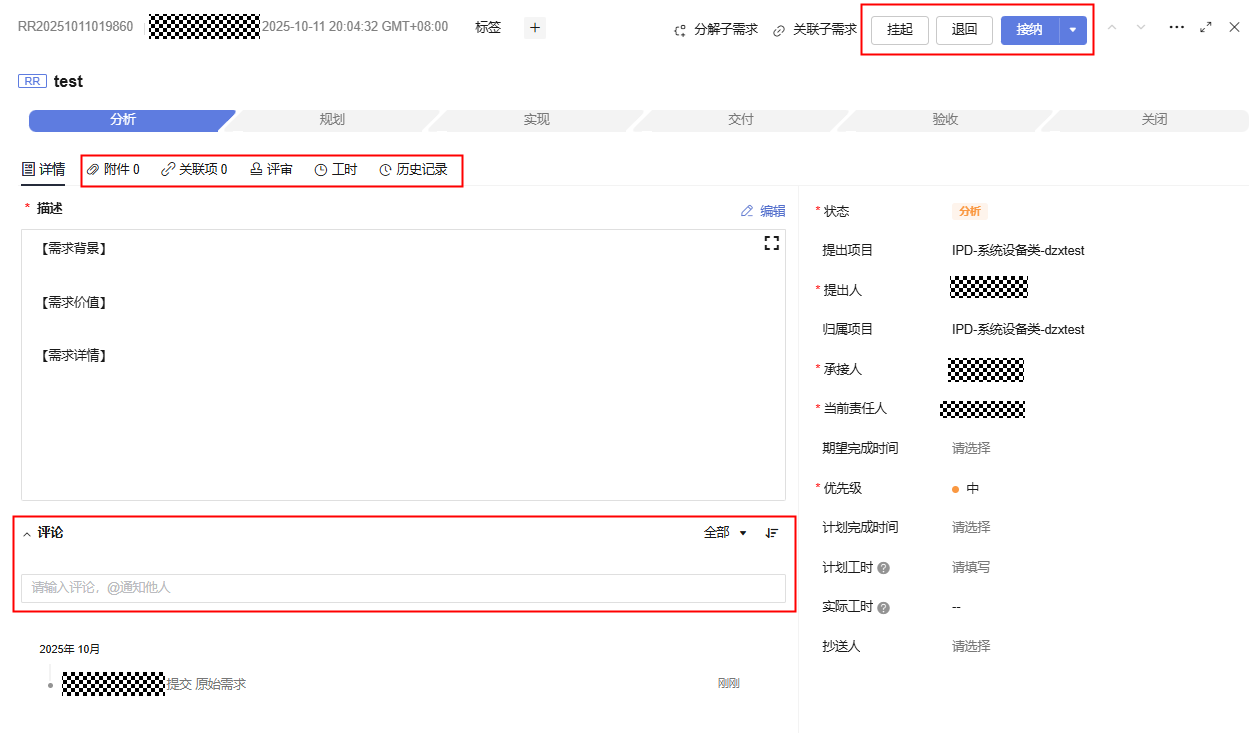Click the 标签 label

click(x=488, y=28)
